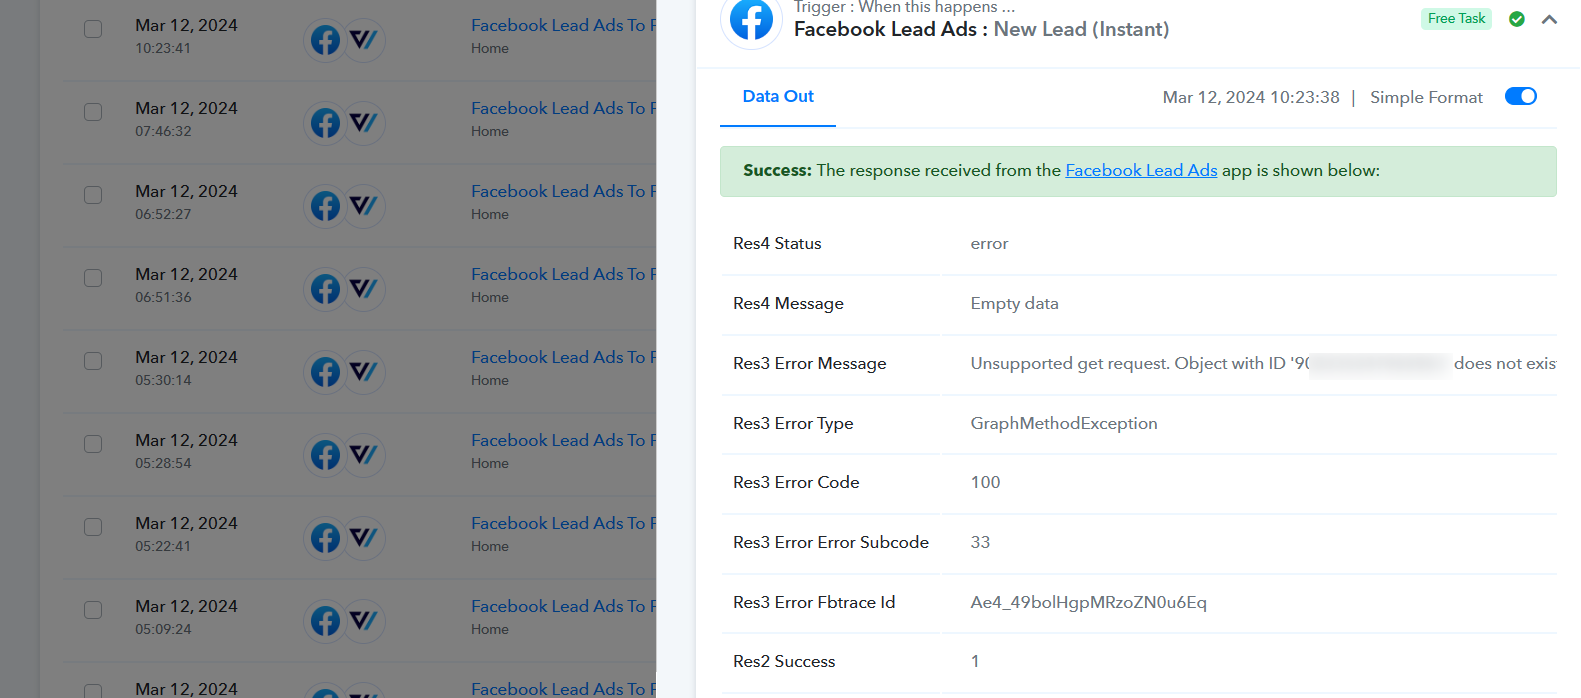Check the box for the 10:23:41 row
Screen dimensions: 1581x698
pyautogui.click(x=93, y=29)
